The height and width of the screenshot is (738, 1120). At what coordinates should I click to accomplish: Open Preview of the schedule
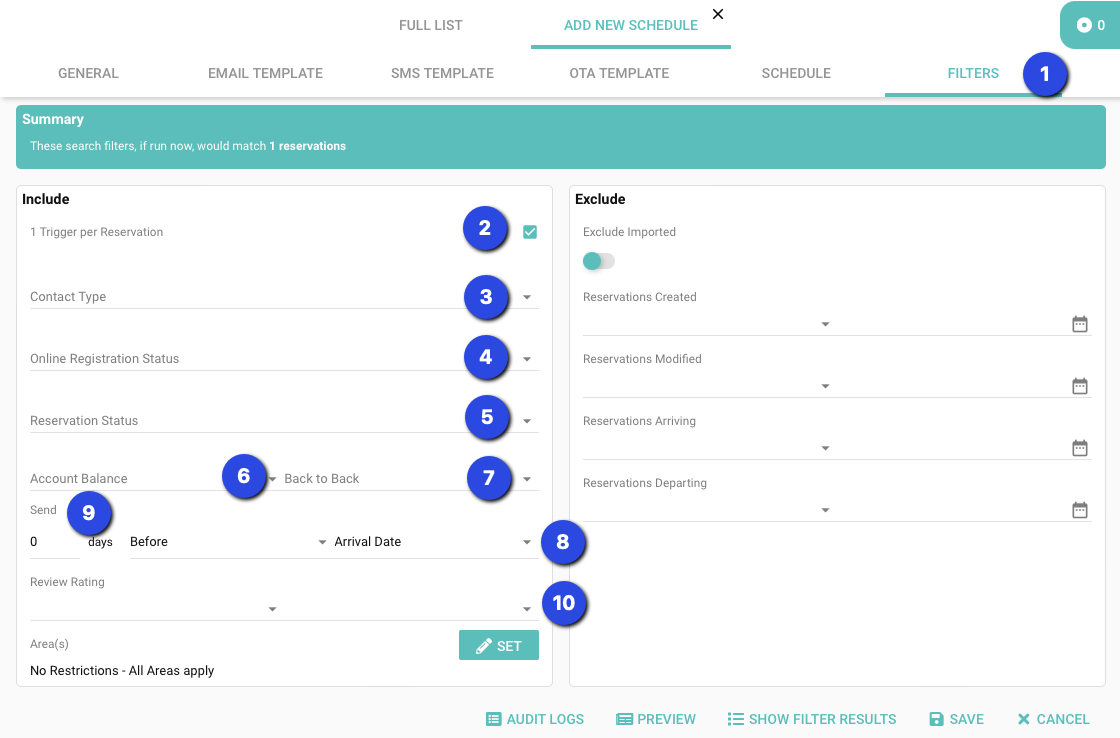[x=656, y=719]
